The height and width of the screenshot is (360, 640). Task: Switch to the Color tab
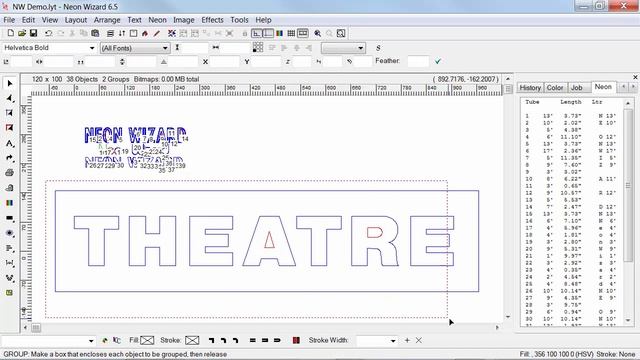(555, 88)
